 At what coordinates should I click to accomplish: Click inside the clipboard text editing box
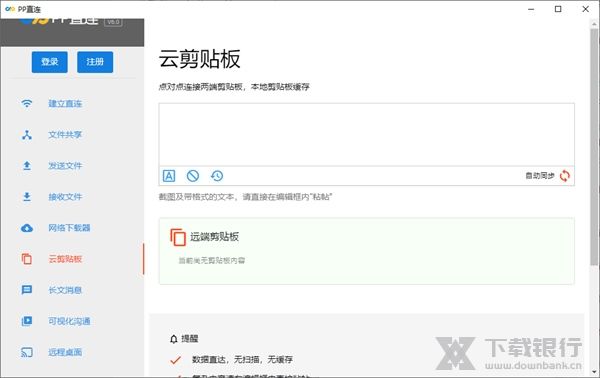click(367, 135)
